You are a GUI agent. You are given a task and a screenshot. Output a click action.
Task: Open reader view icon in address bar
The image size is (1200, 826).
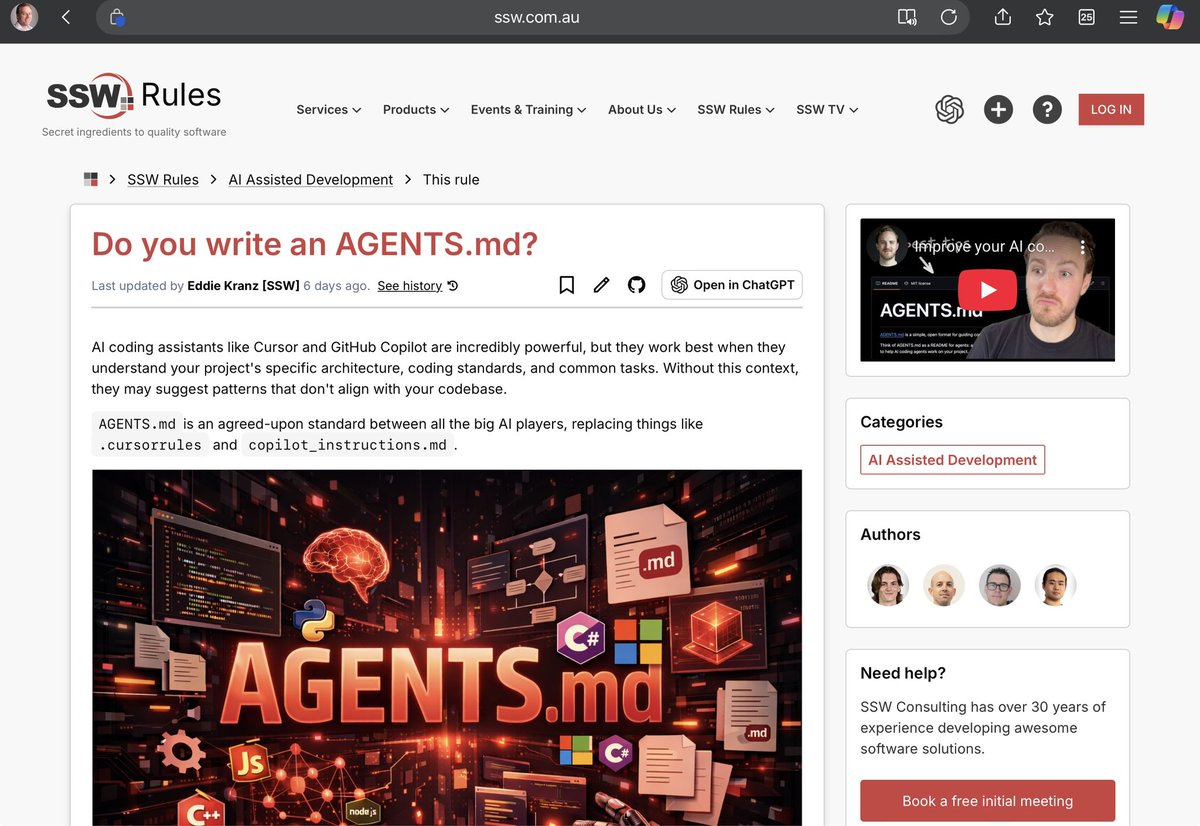[907, 17]
